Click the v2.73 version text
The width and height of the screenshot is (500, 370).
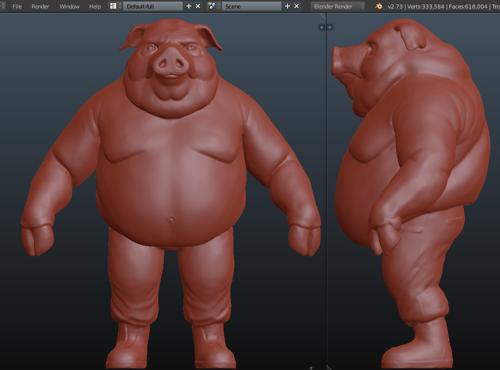coord(395,6)
